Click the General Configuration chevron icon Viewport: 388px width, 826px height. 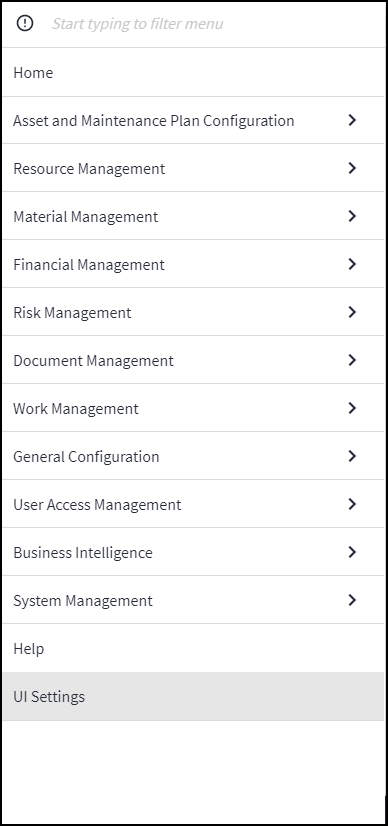point(352,456)
